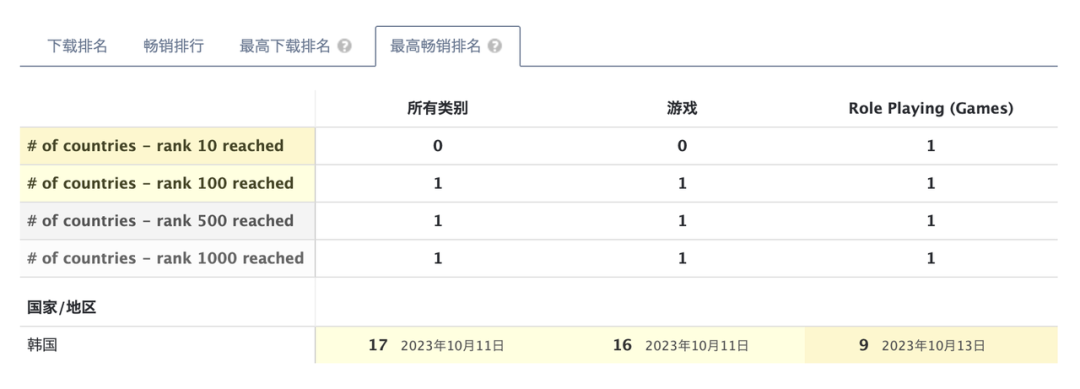Image resolution: width=1080 pixels, height=389 pixels.
Task: Click help icon beside 最高下载排名
Action: [344, 46]
